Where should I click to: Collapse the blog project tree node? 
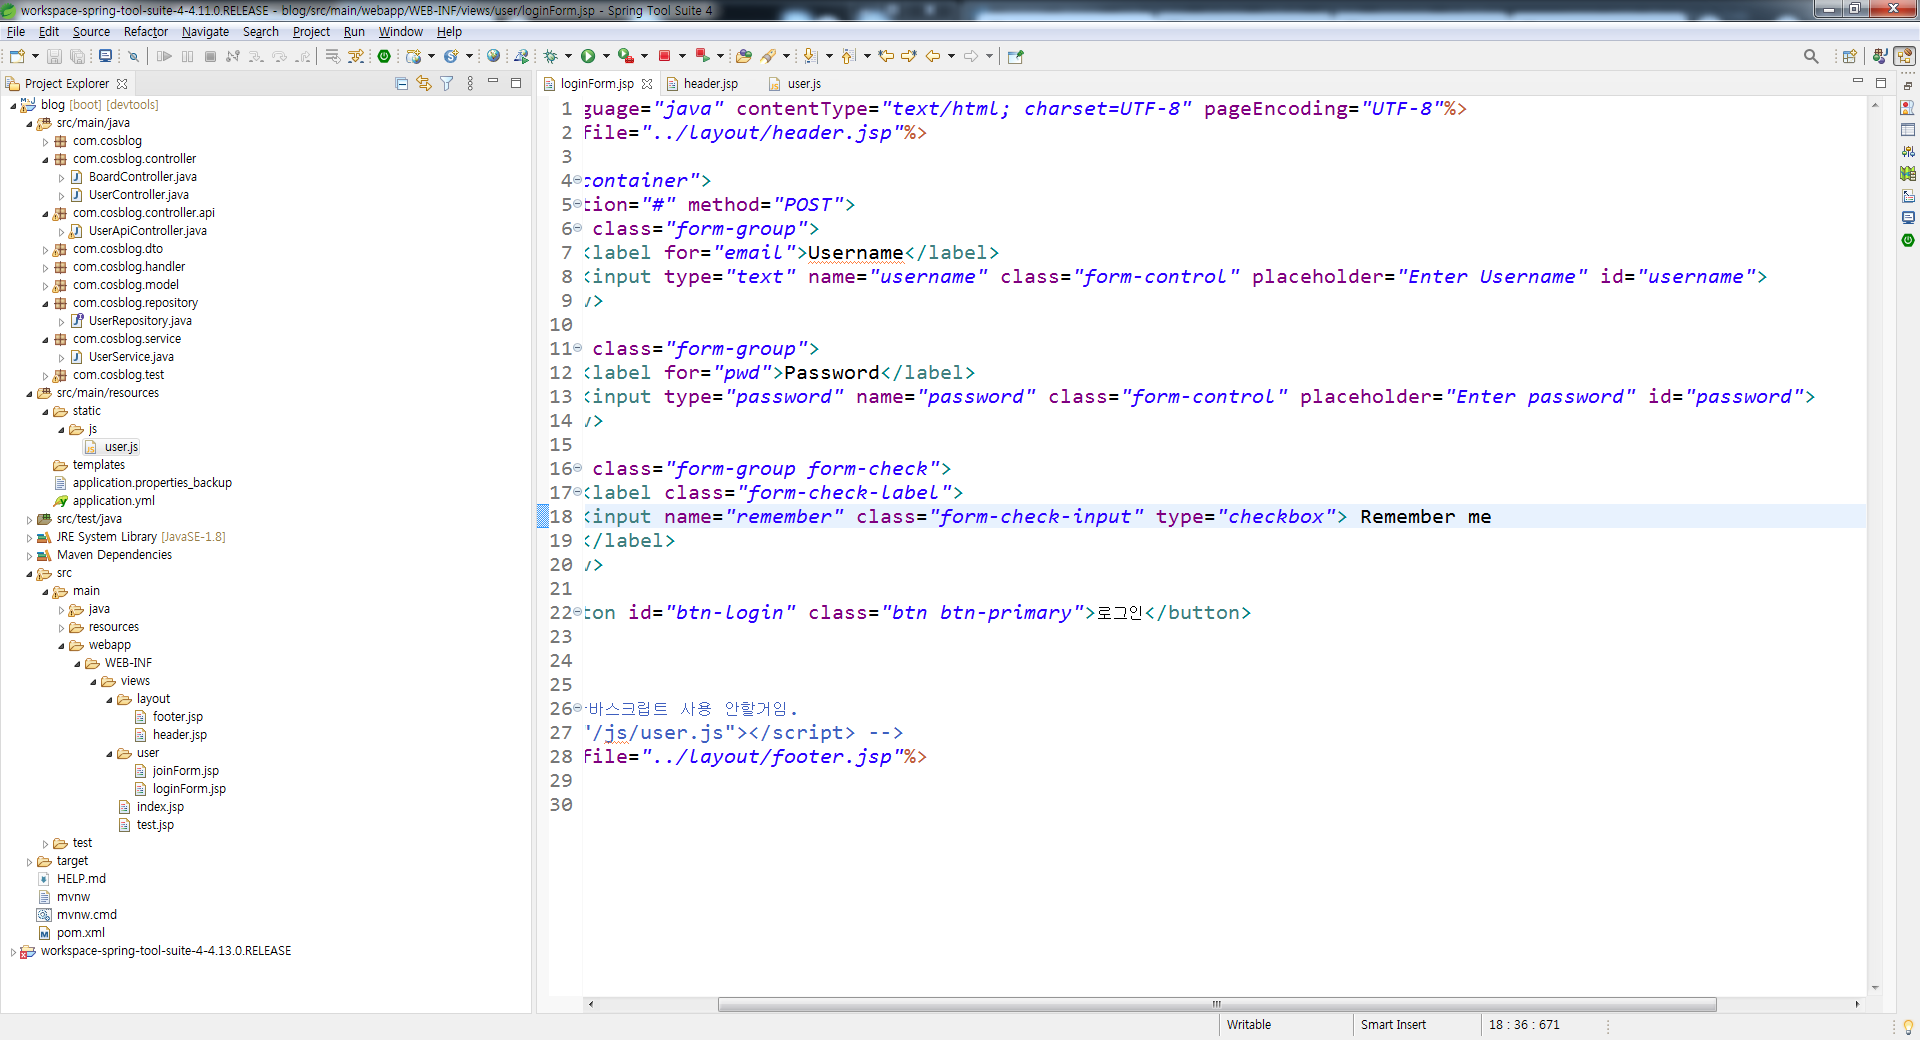(x=13, y=105)
